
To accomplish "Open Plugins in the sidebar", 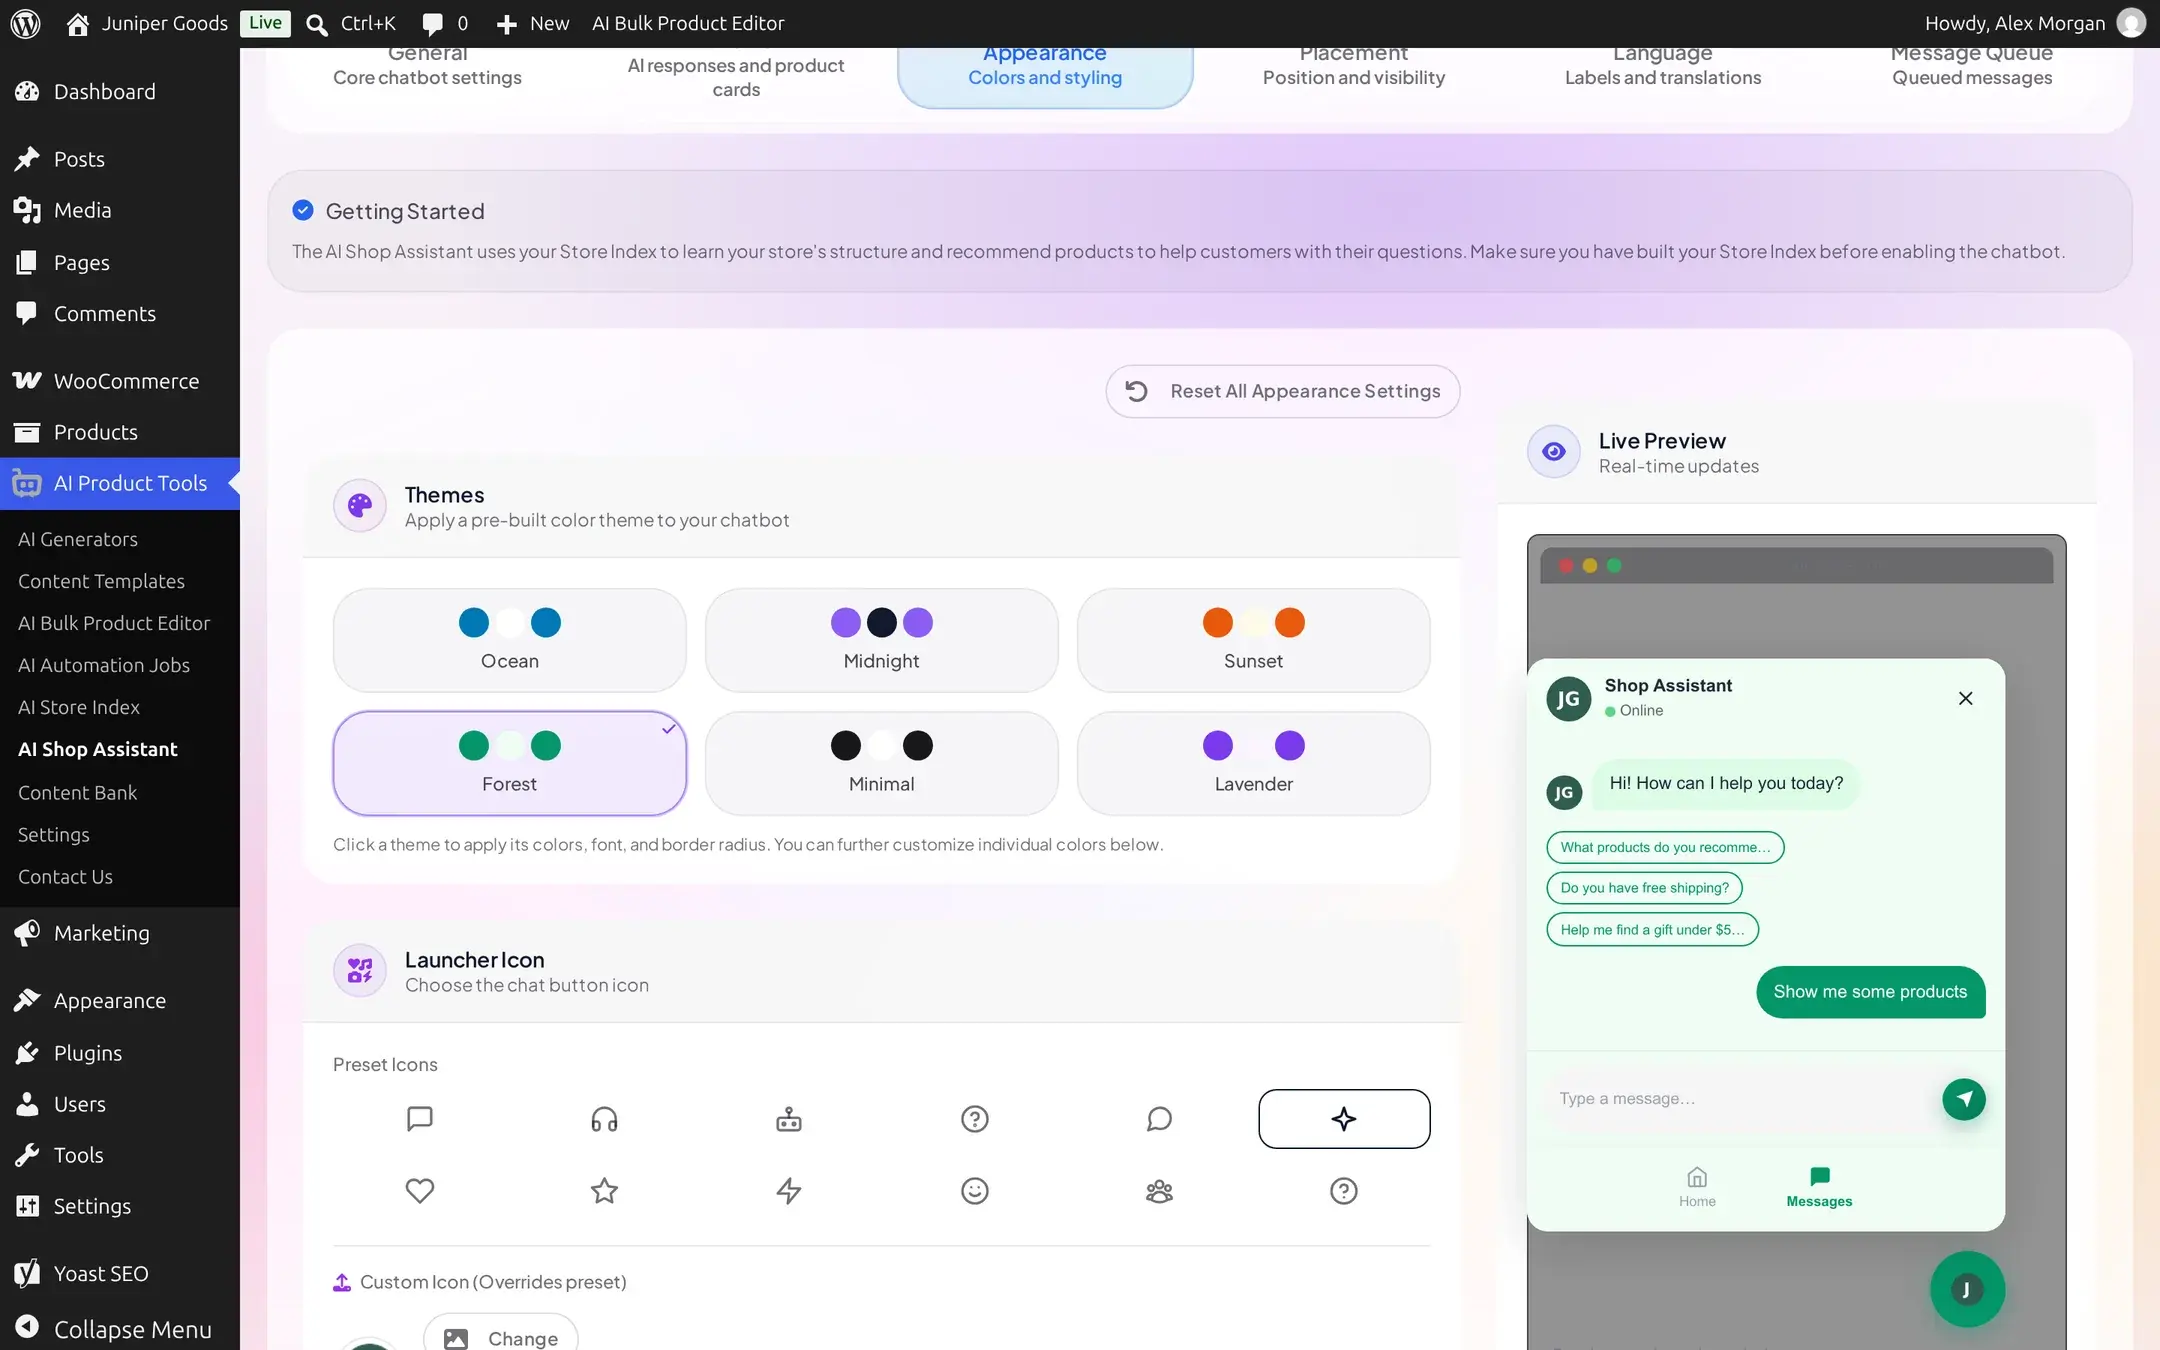I will point(120,1053).
